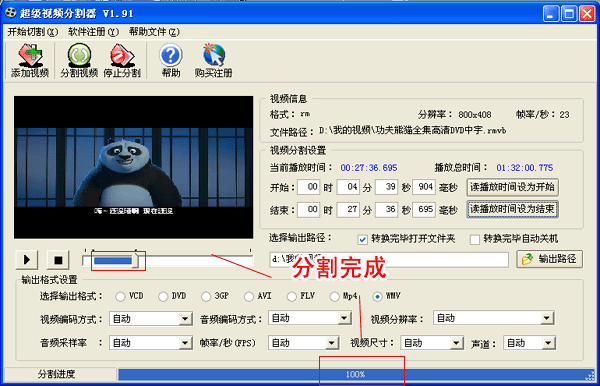This screenshot has height=386, width=600.
Task: Stop the video preview playback
Action: pos(58,260)
